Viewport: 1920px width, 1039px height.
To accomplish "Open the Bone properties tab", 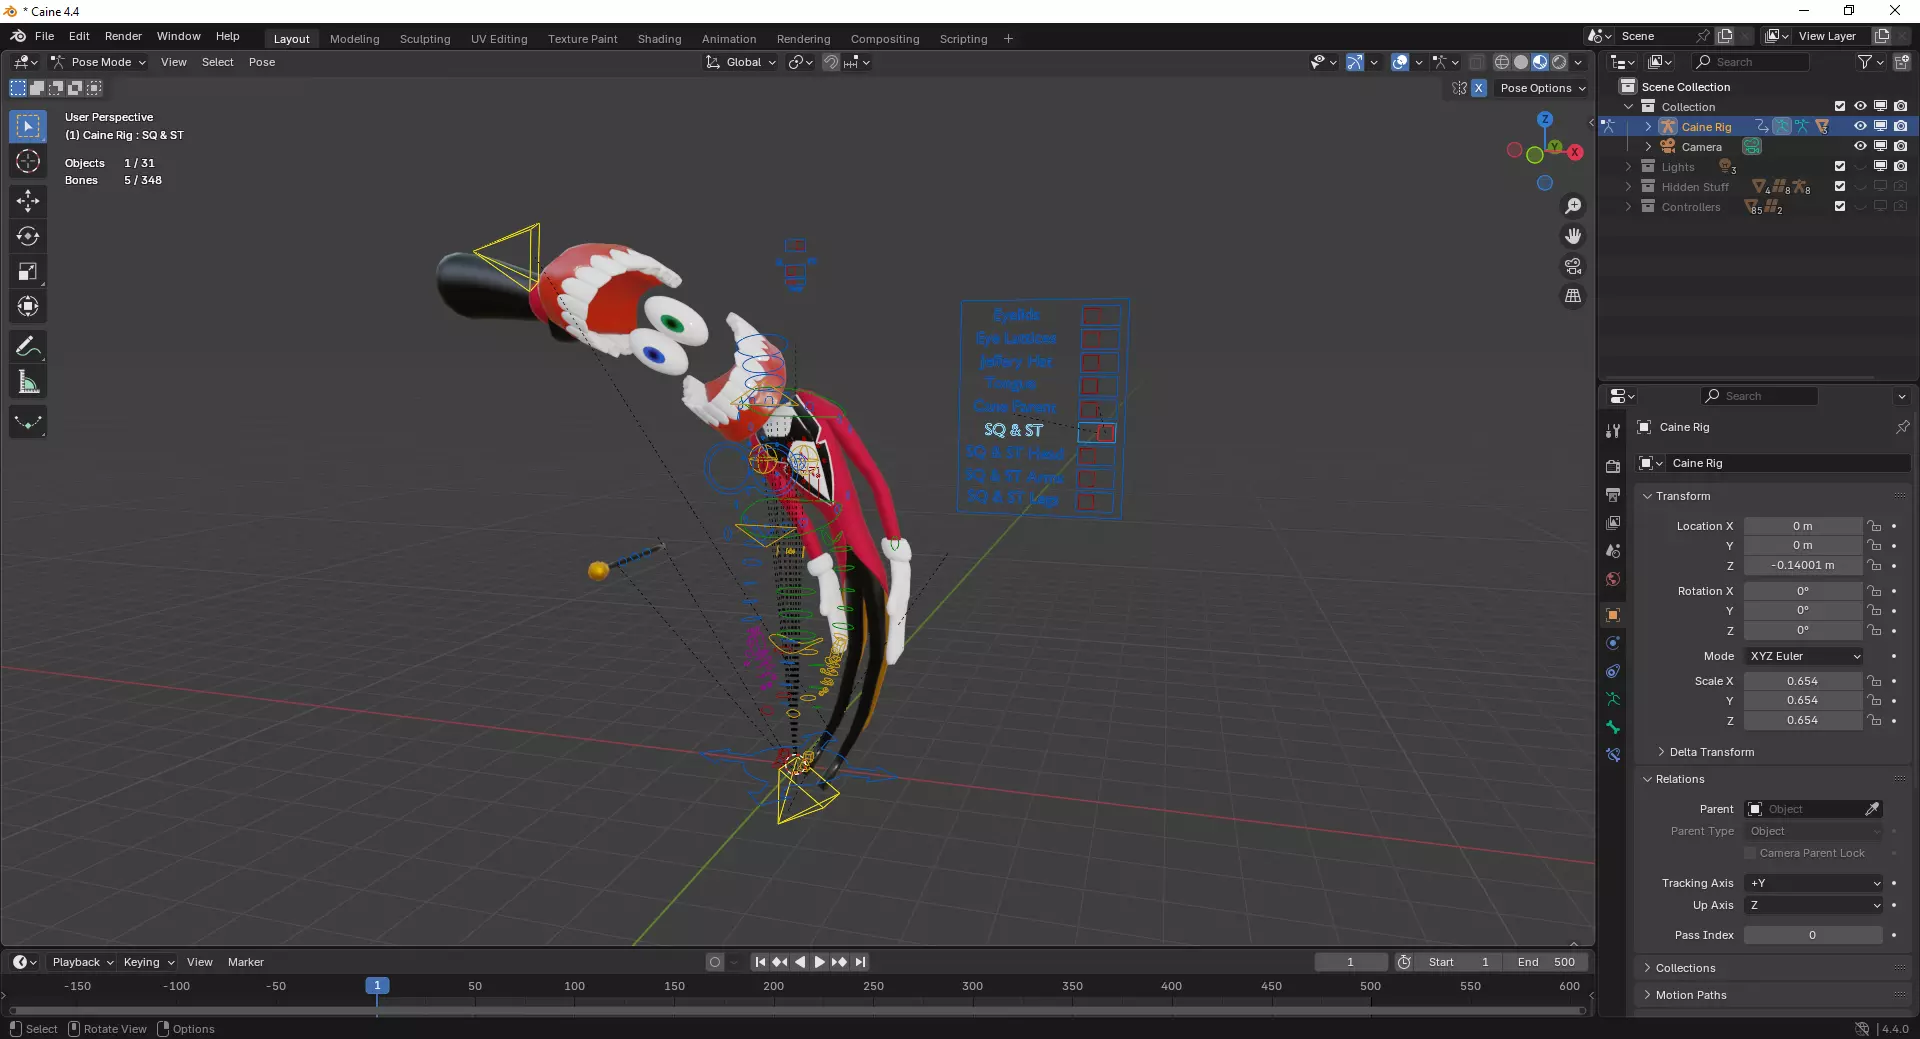I will point(1613,727).
